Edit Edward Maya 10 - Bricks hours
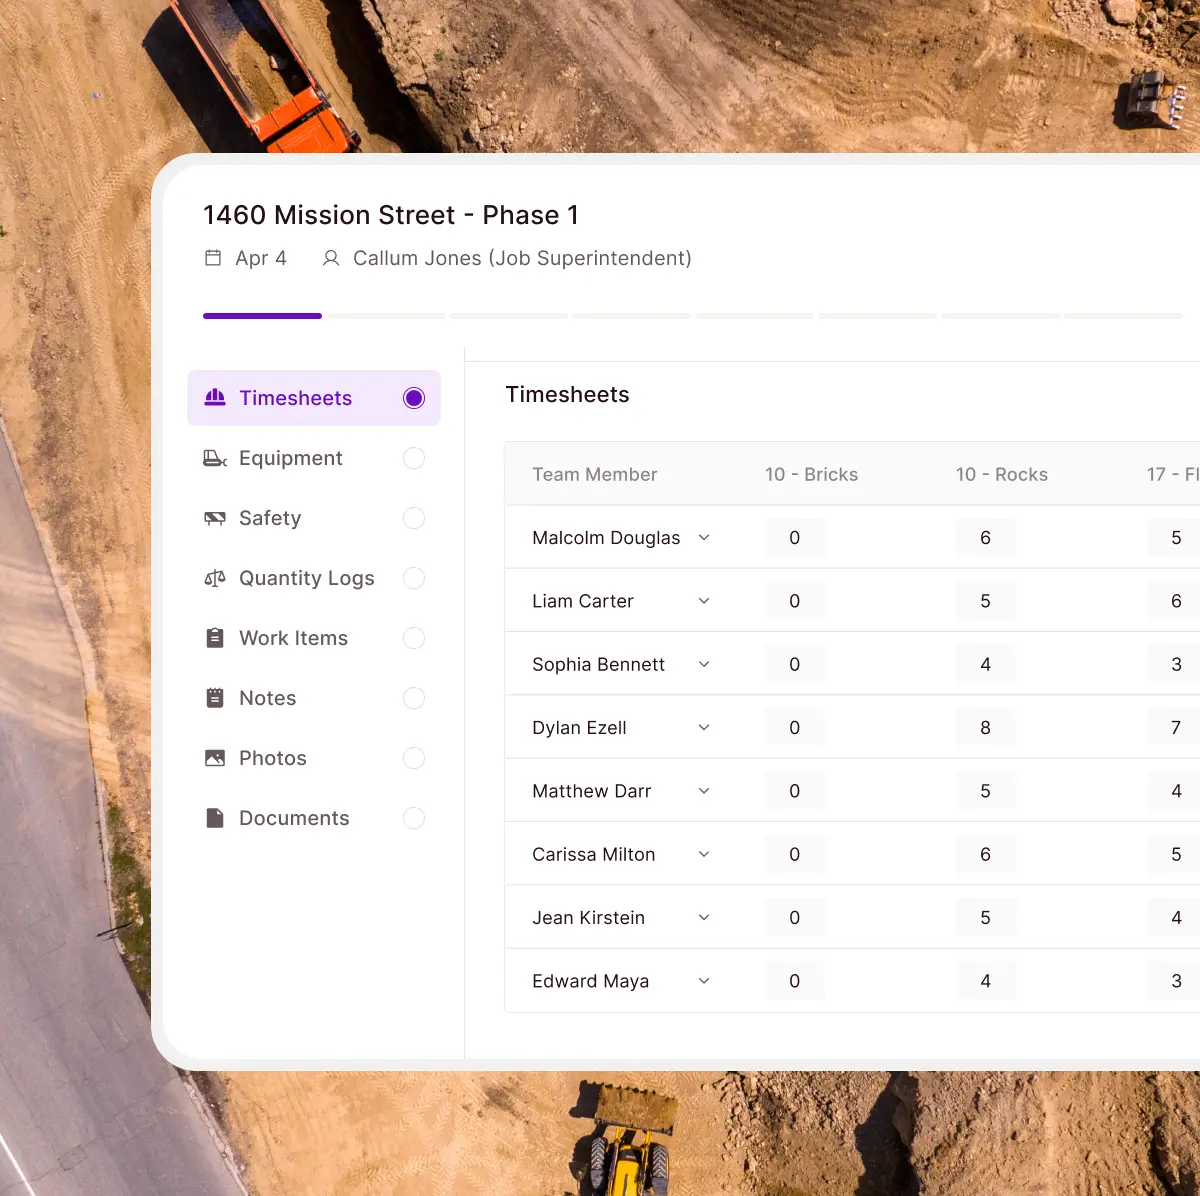1200x1196 pixels. tap(795, 981)
